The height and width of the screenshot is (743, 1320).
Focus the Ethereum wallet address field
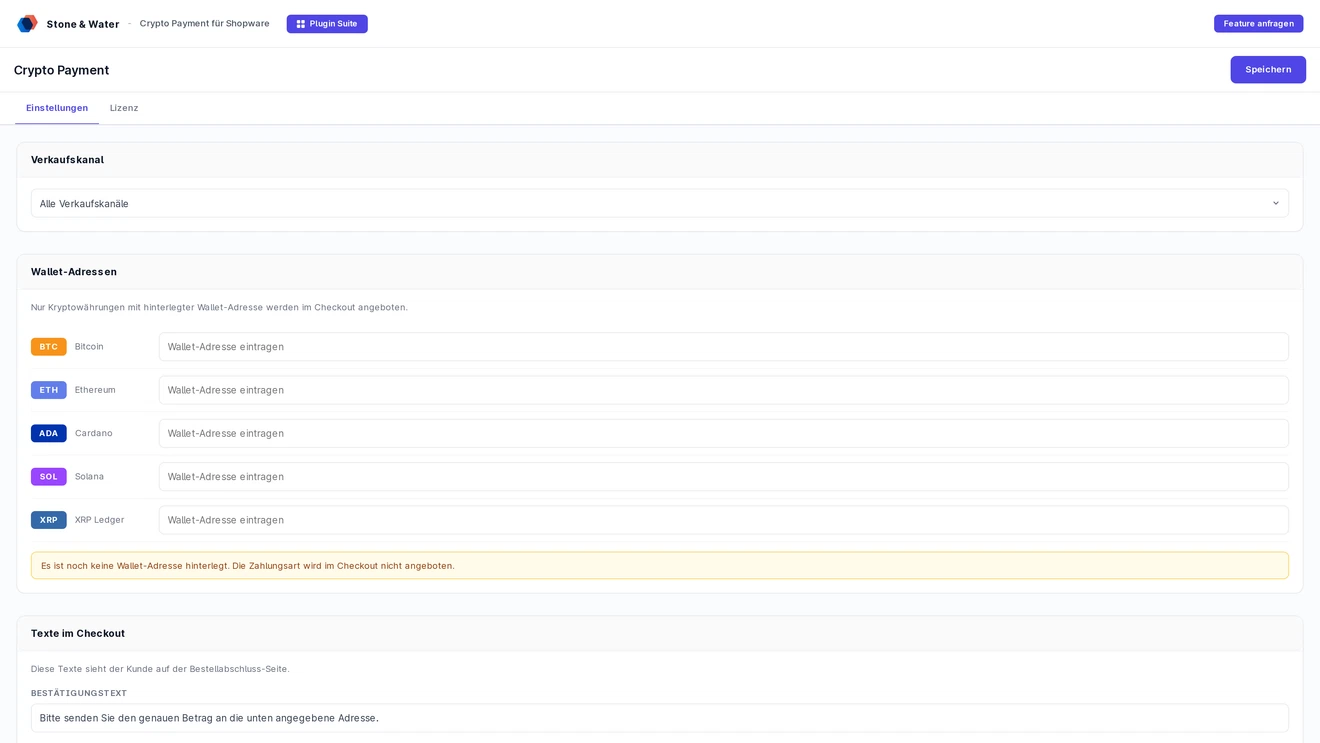(x=724, y=390)
